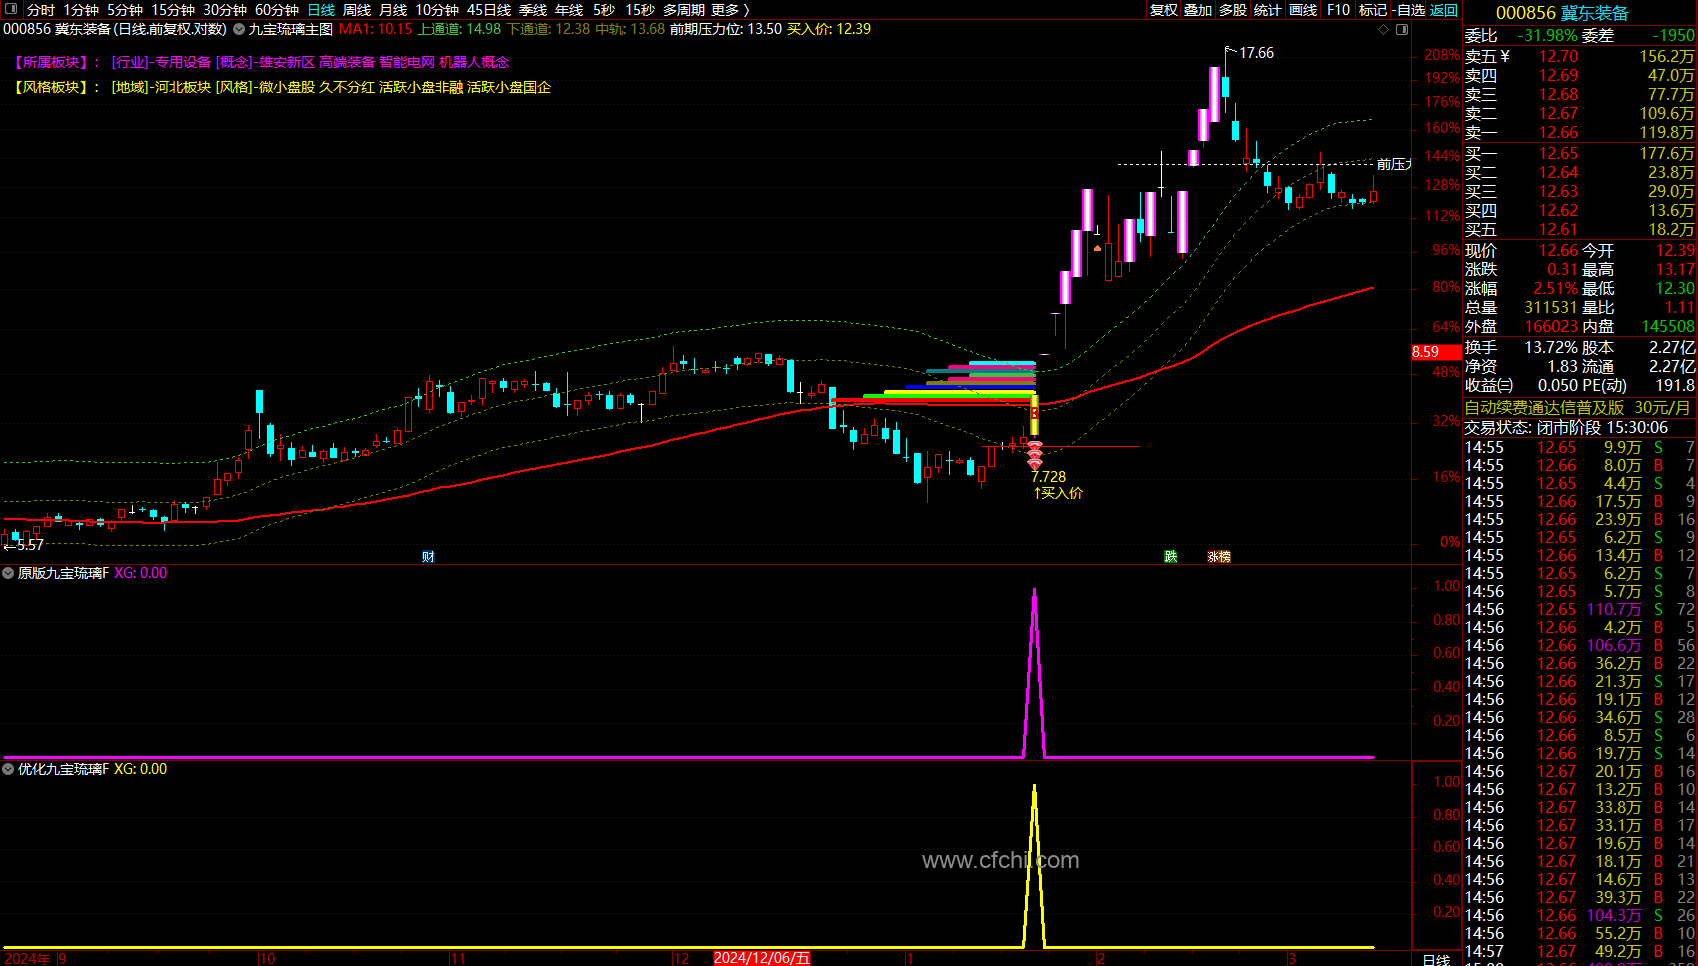Click the 多股 multi-stock toolbar button

[1233, 10]
